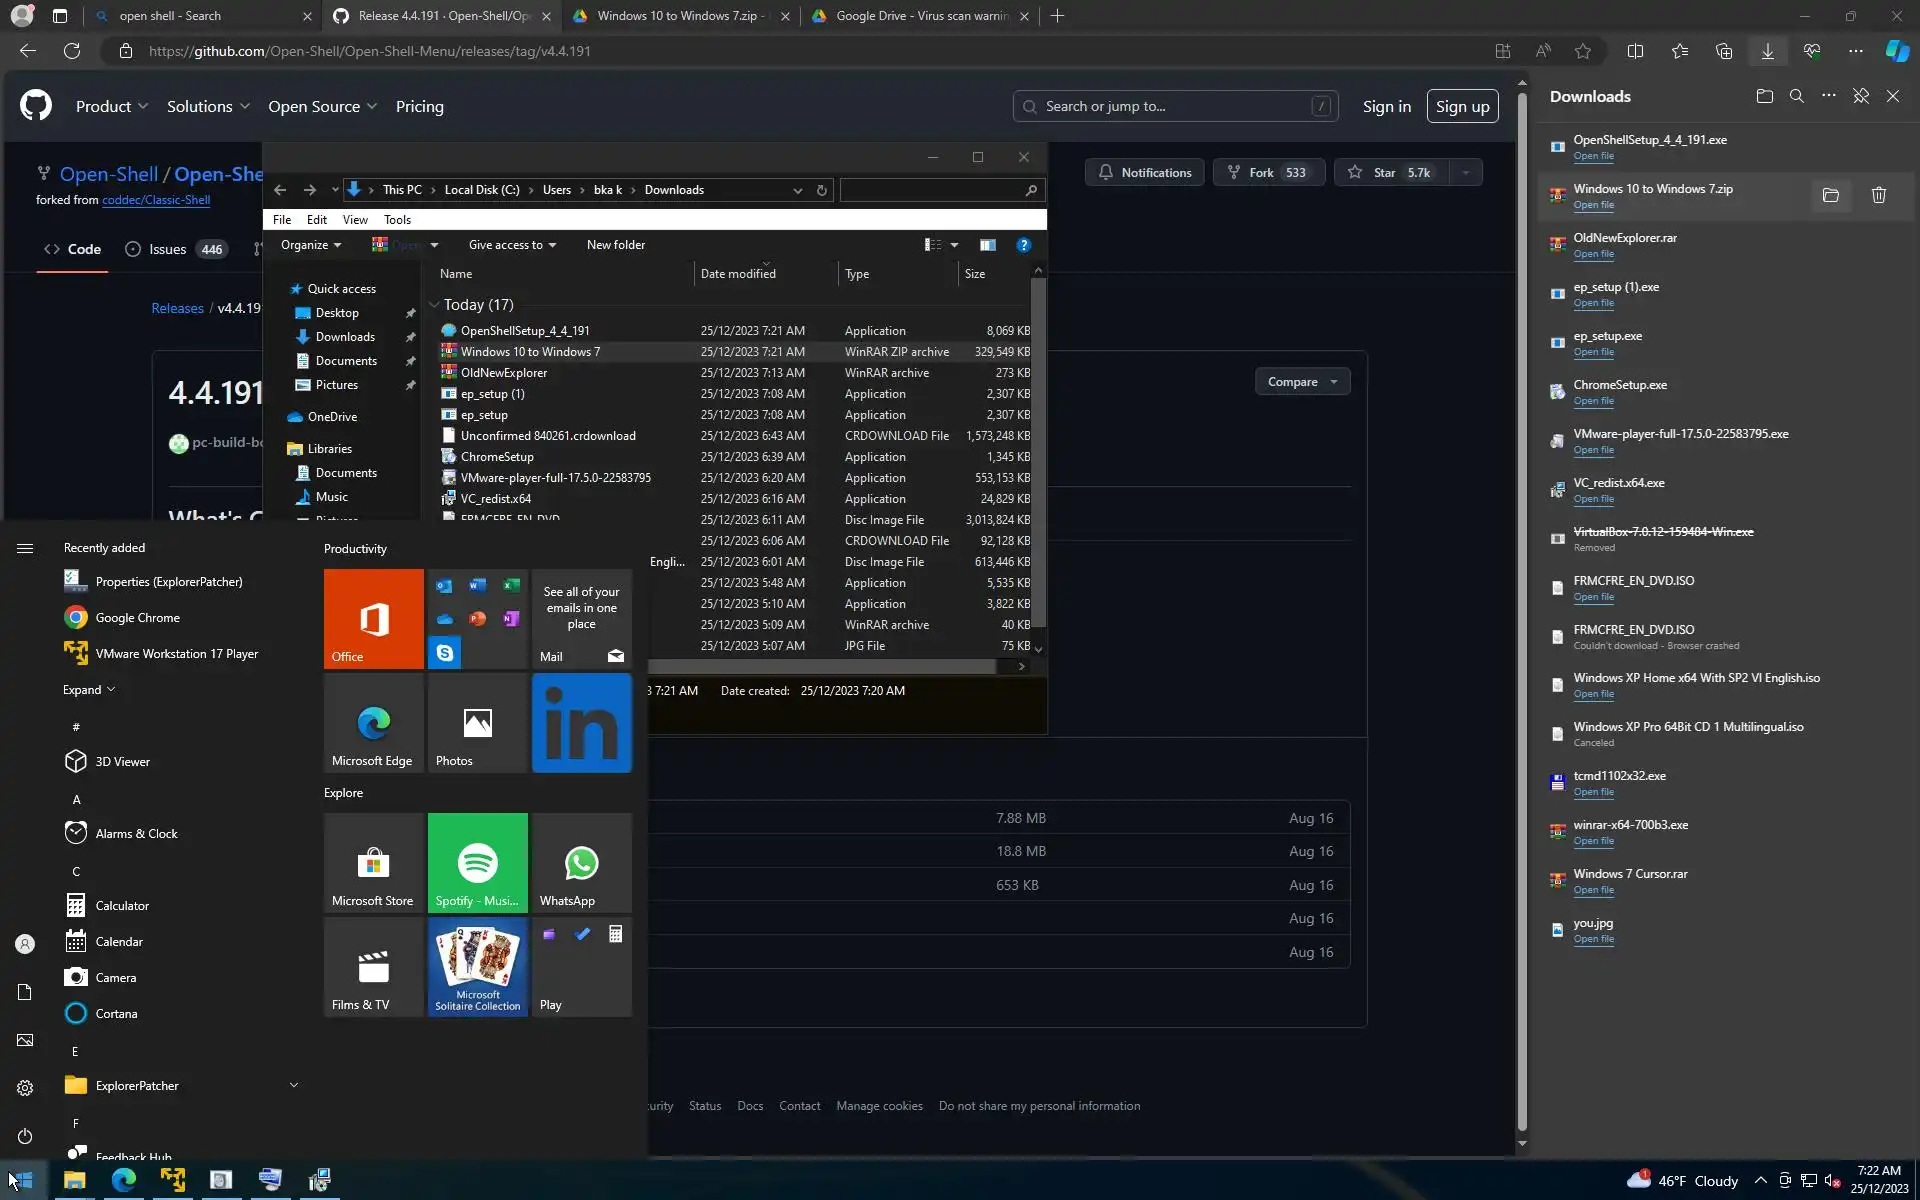Open Microsoft Edge from the taskbar
Image resolution: width=1920 pixels, height=1200 pixels.
[x=124, y=1180]
